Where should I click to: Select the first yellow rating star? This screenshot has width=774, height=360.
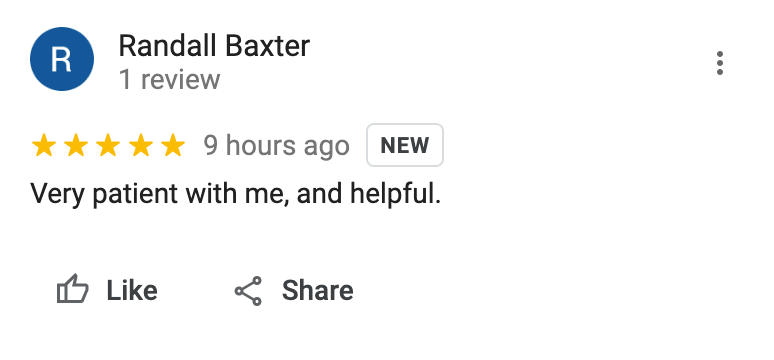pyautogui.click(x=44, y=145)
